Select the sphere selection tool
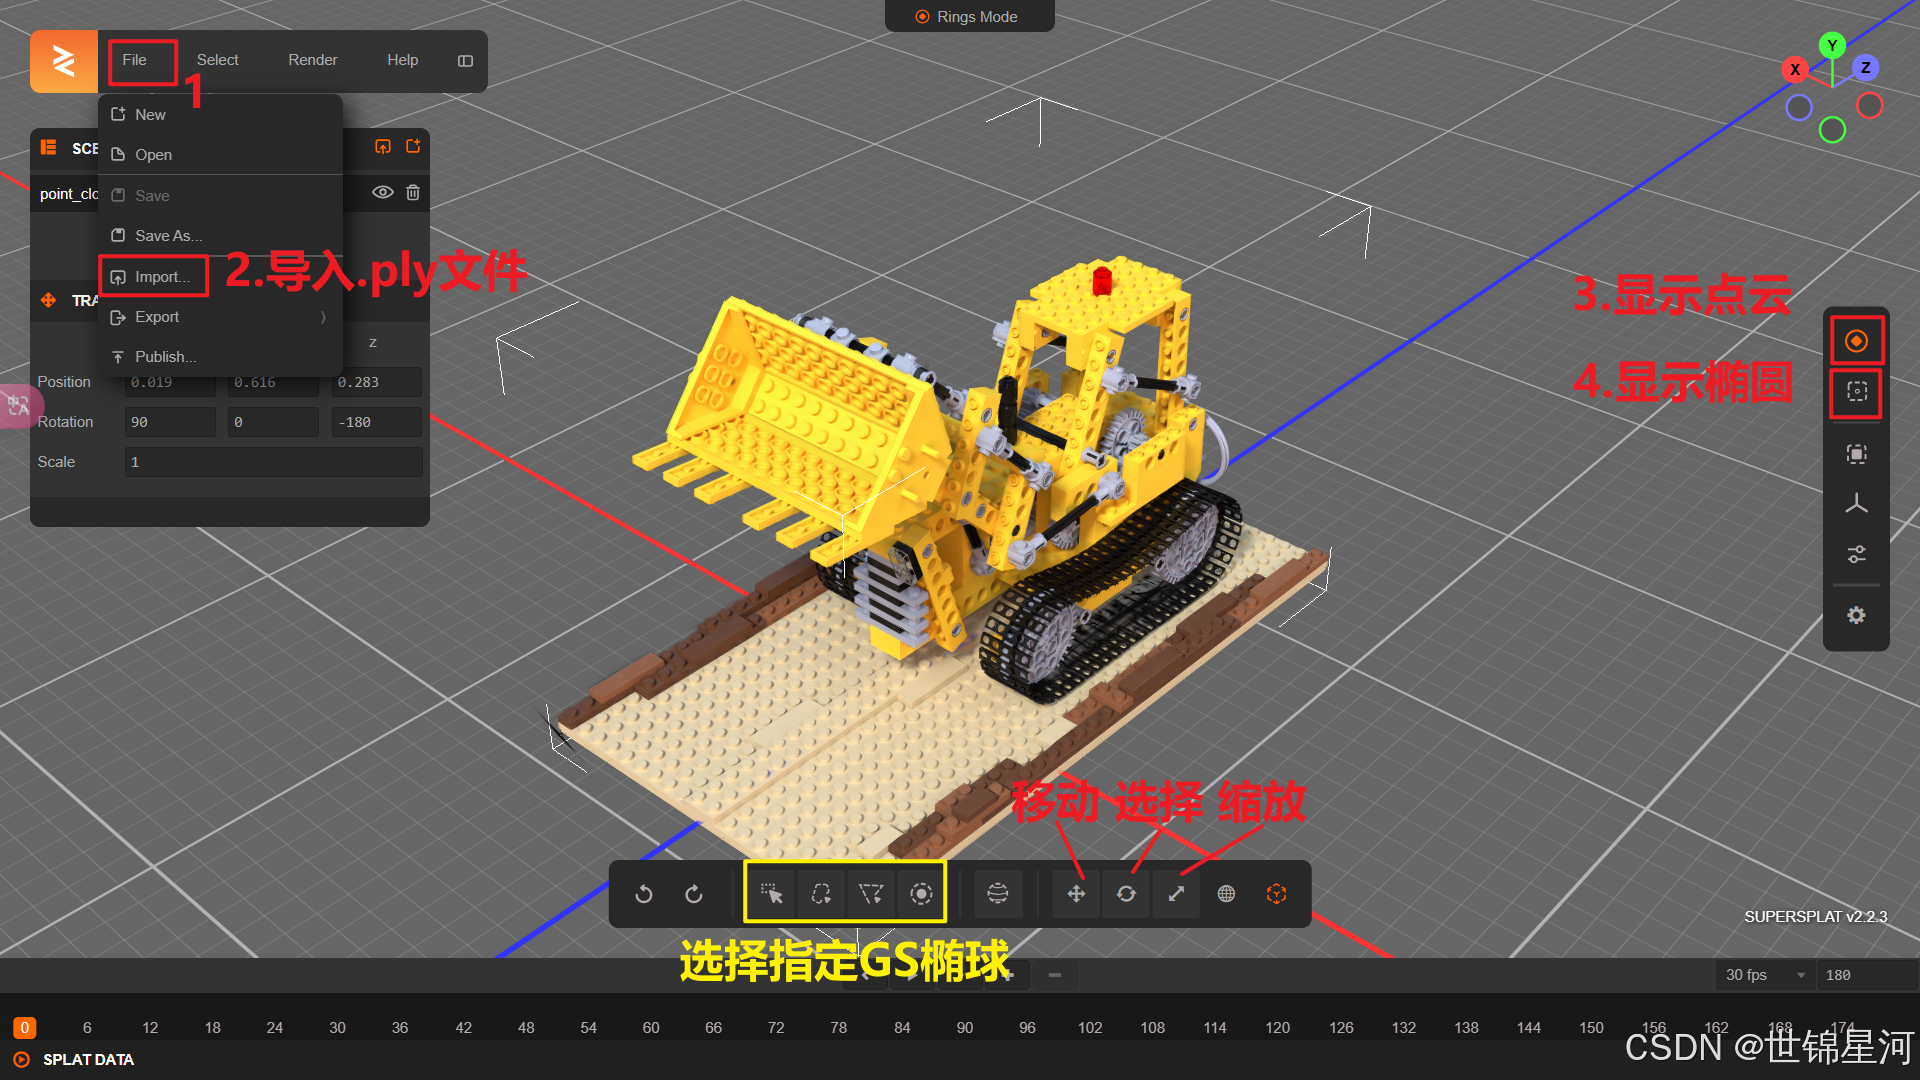Screen dimensions: 1920x1080 (998, 894)
